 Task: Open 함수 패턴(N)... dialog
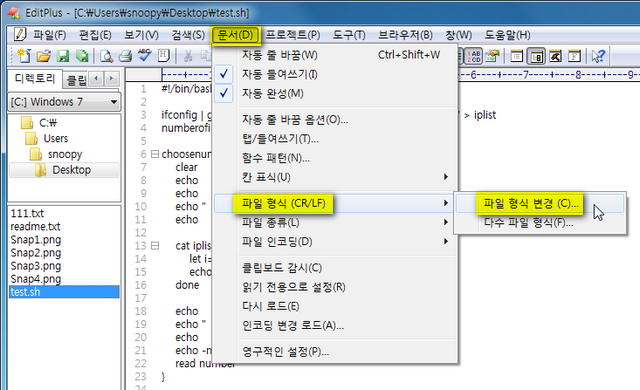(x=334, y=158)
